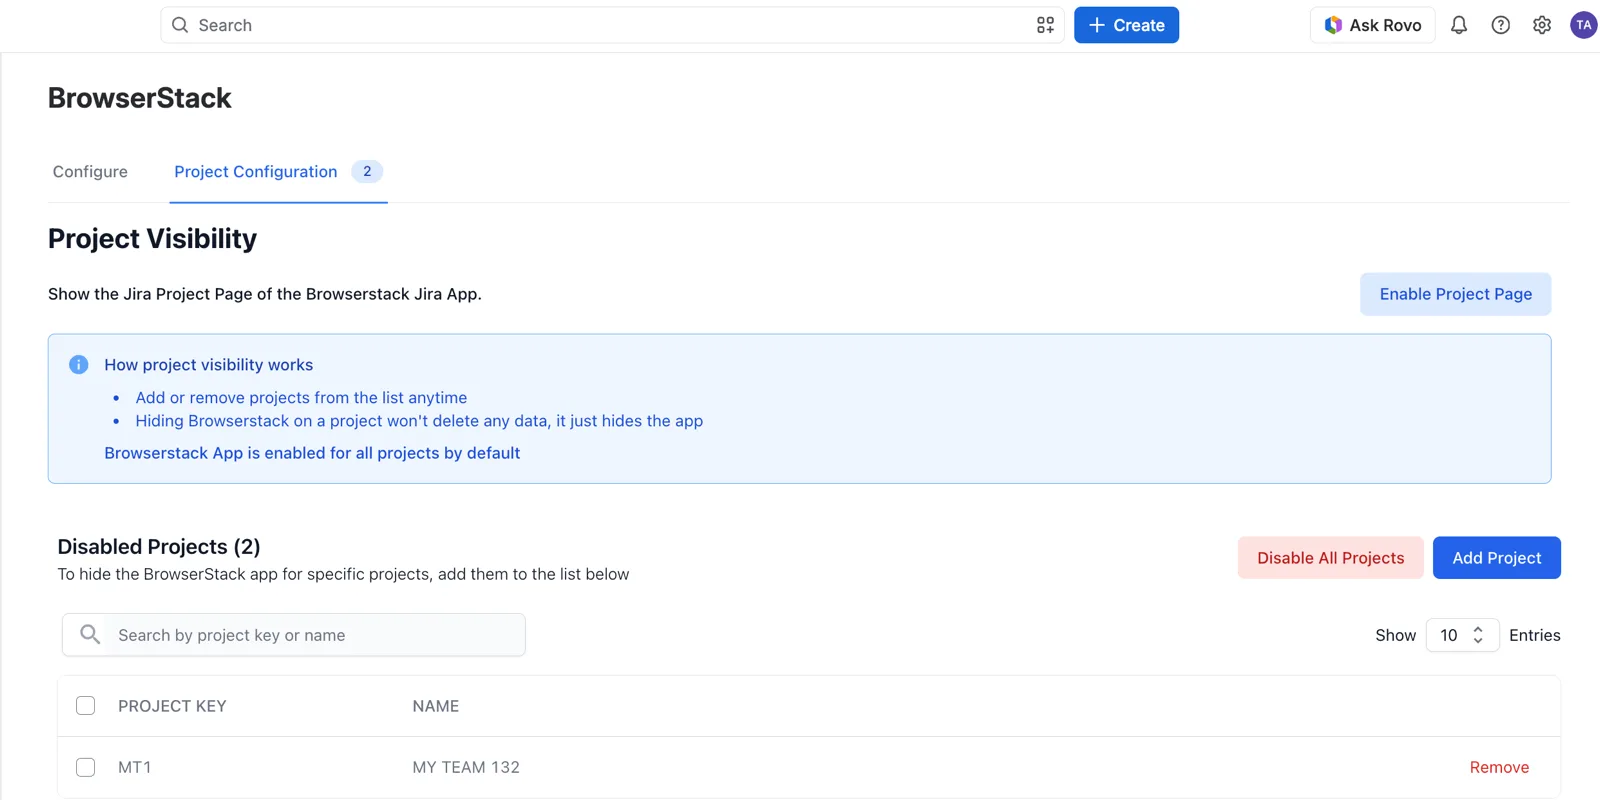Viewport: 1600px width, 800px height.
Task: Click Enable Project Page button
Action: click(1455, 294)
